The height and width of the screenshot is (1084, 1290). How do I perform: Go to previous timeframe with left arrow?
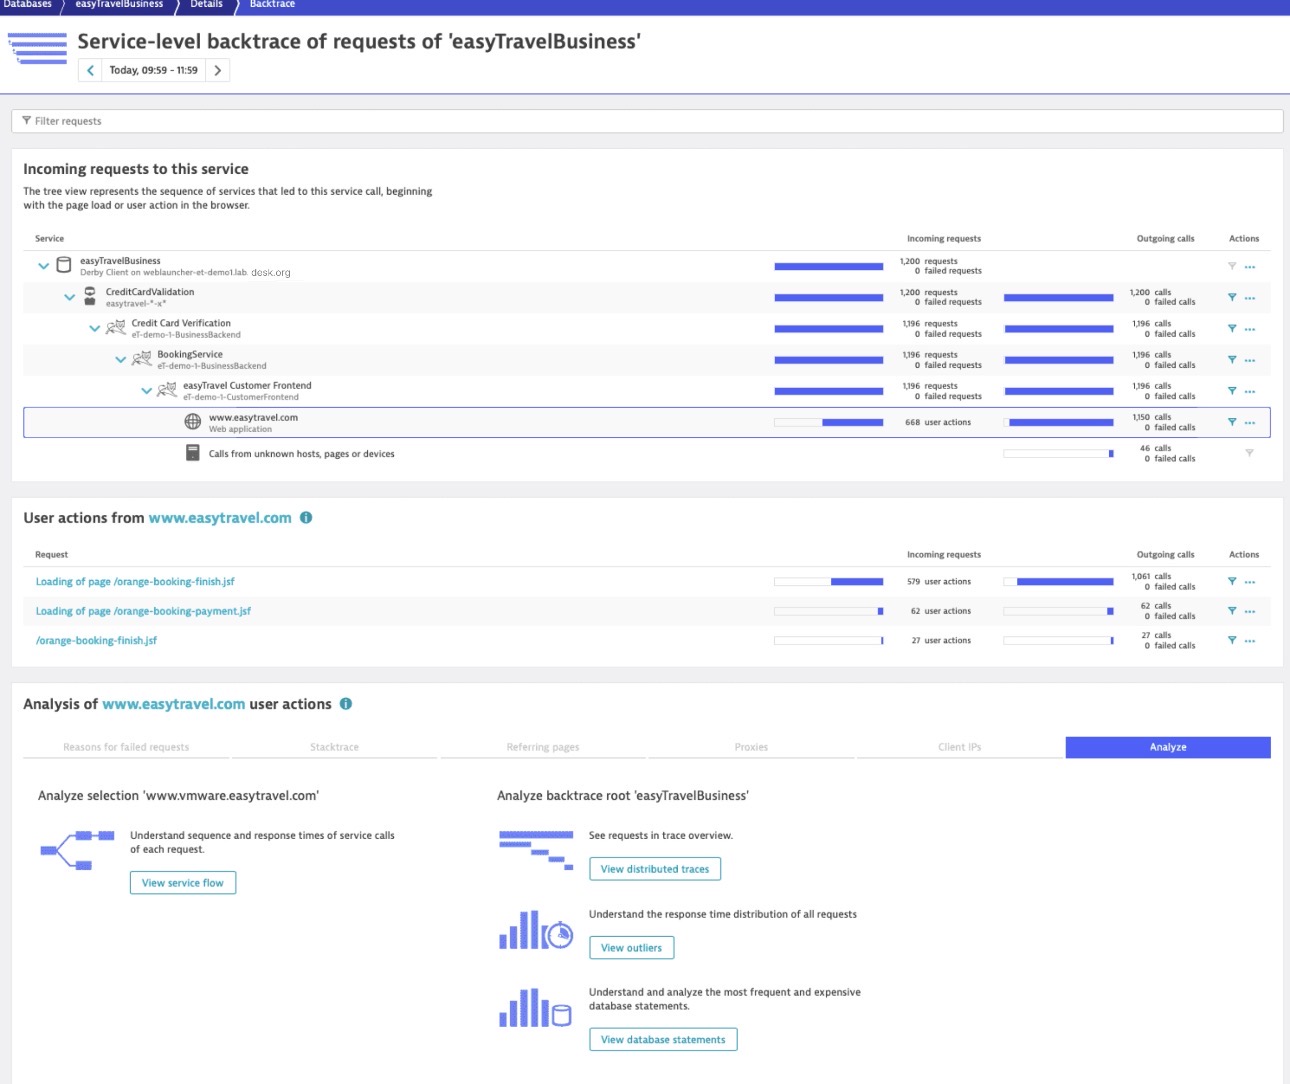91,70
